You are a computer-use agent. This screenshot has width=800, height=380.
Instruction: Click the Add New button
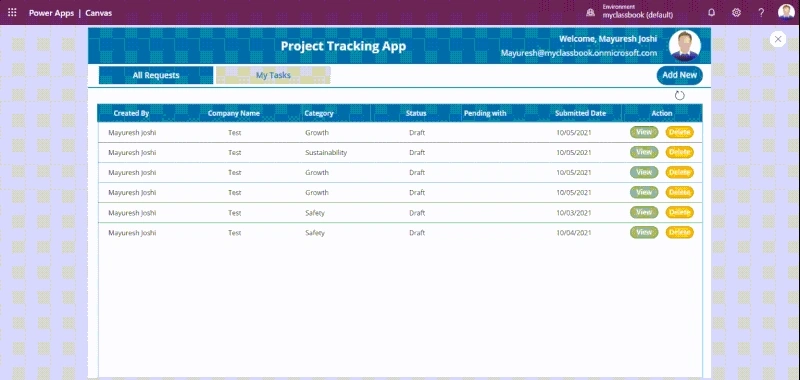tap(680, 75)
